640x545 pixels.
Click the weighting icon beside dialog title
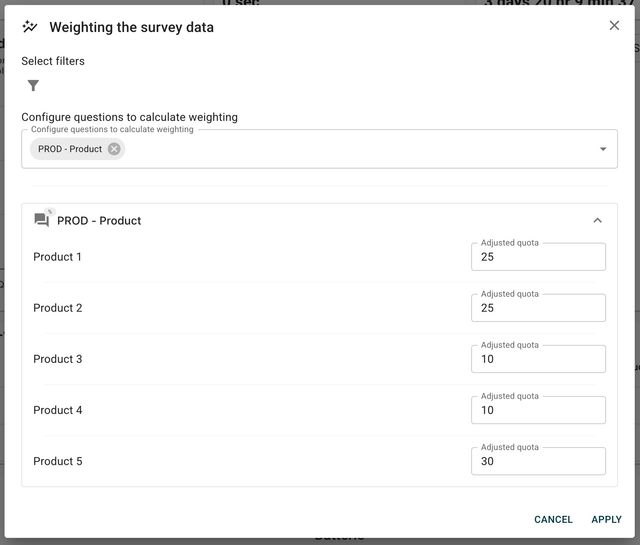pyautogui.click(x=30, y=27)
